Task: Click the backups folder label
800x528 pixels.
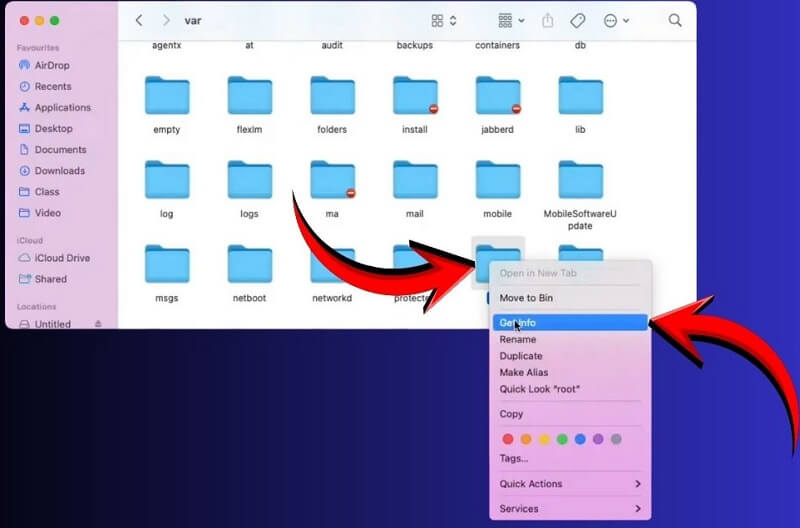Action: click(x=415, y=45)
